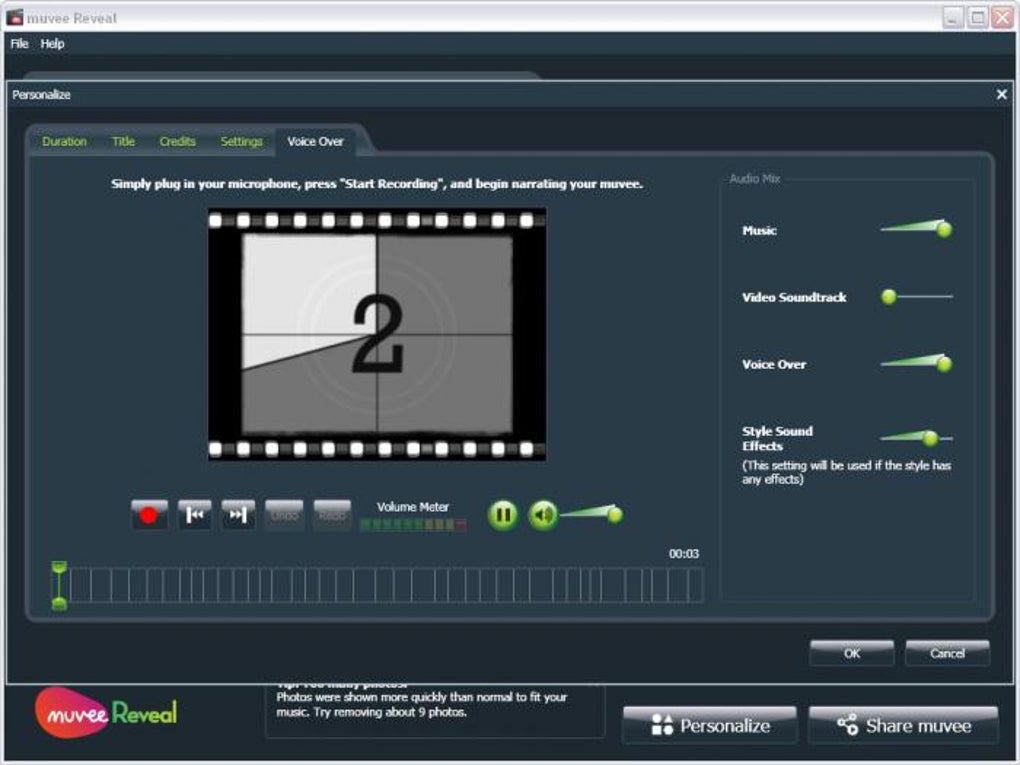This screenshot has height=765, width=1020.
Task: Jump to previous segment with skip-back icon
Action: point(195,515)
